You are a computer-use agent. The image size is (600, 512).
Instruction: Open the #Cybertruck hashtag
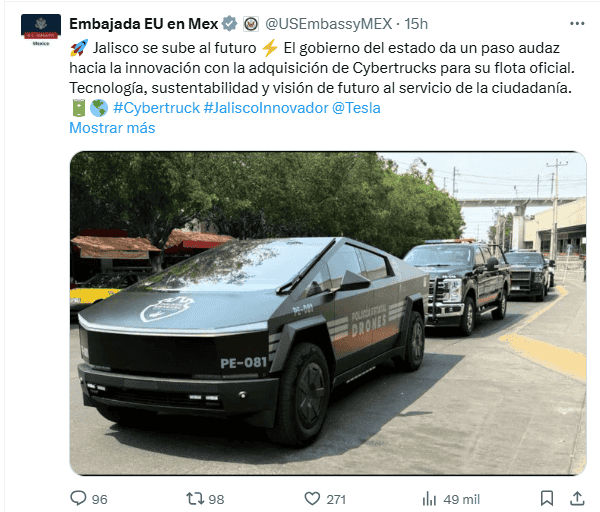coord(157,108)
